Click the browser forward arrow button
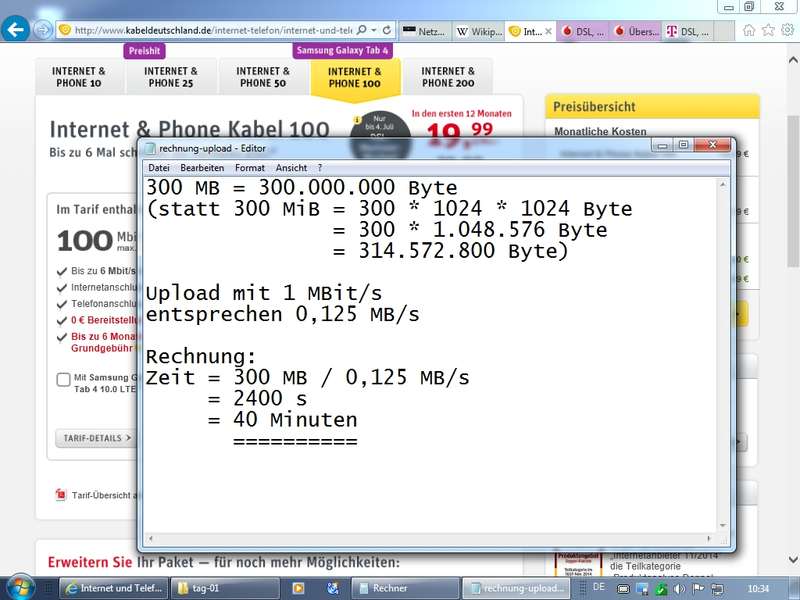Image resolution: width=800 pixels, height=600 pixels. pos(43,30)
